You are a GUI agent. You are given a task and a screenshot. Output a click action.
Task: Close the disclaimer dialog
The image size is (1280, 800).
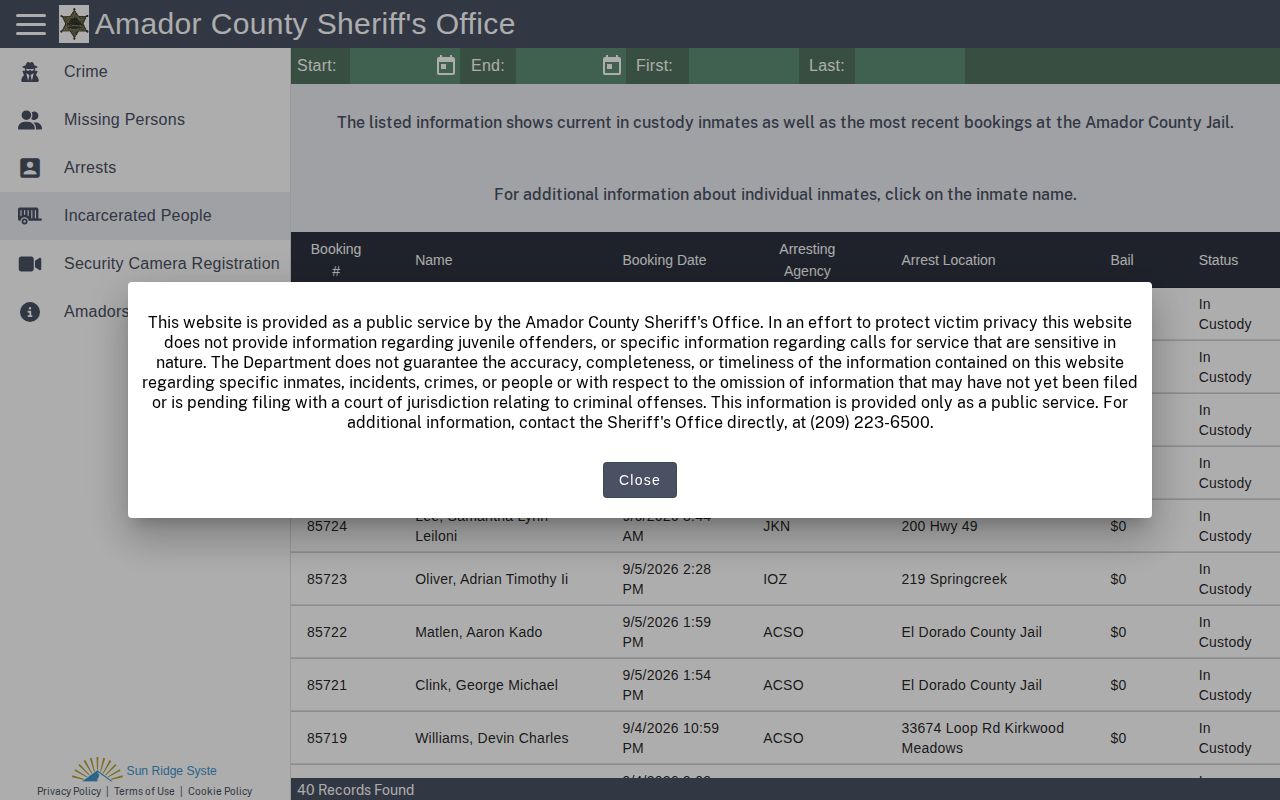tap(640, 480)
